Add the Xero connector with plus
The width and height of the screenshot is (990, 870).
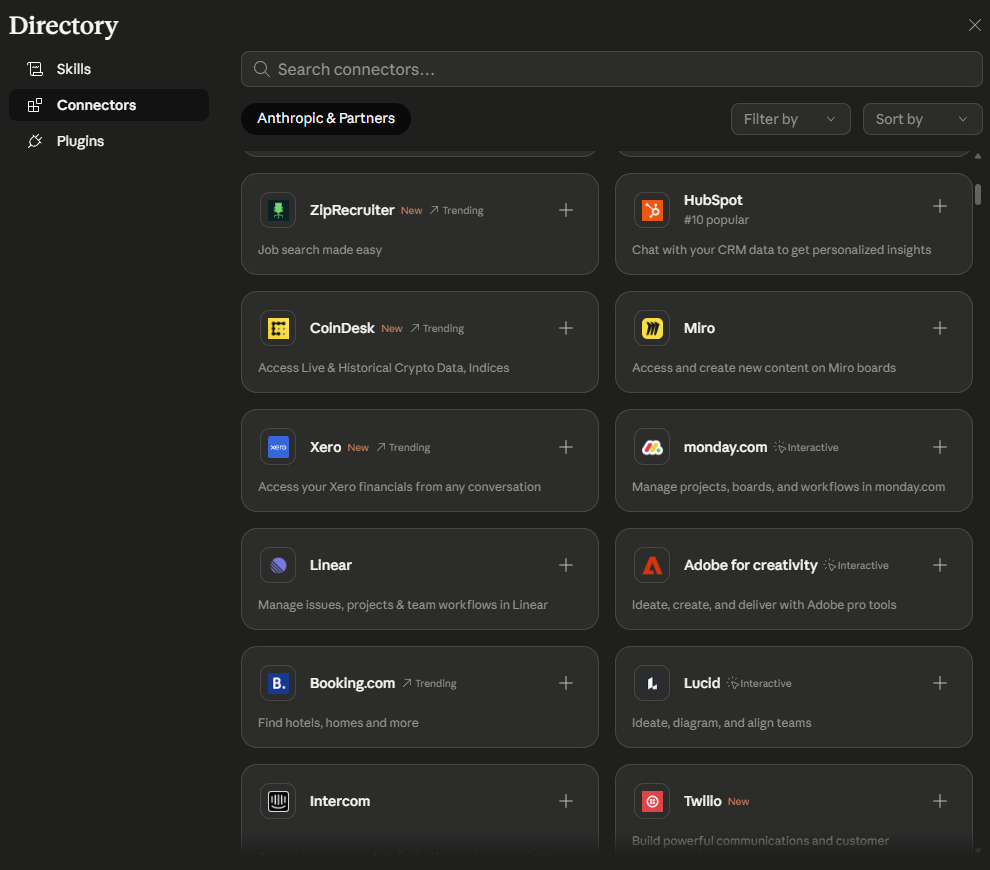point(566,447)
